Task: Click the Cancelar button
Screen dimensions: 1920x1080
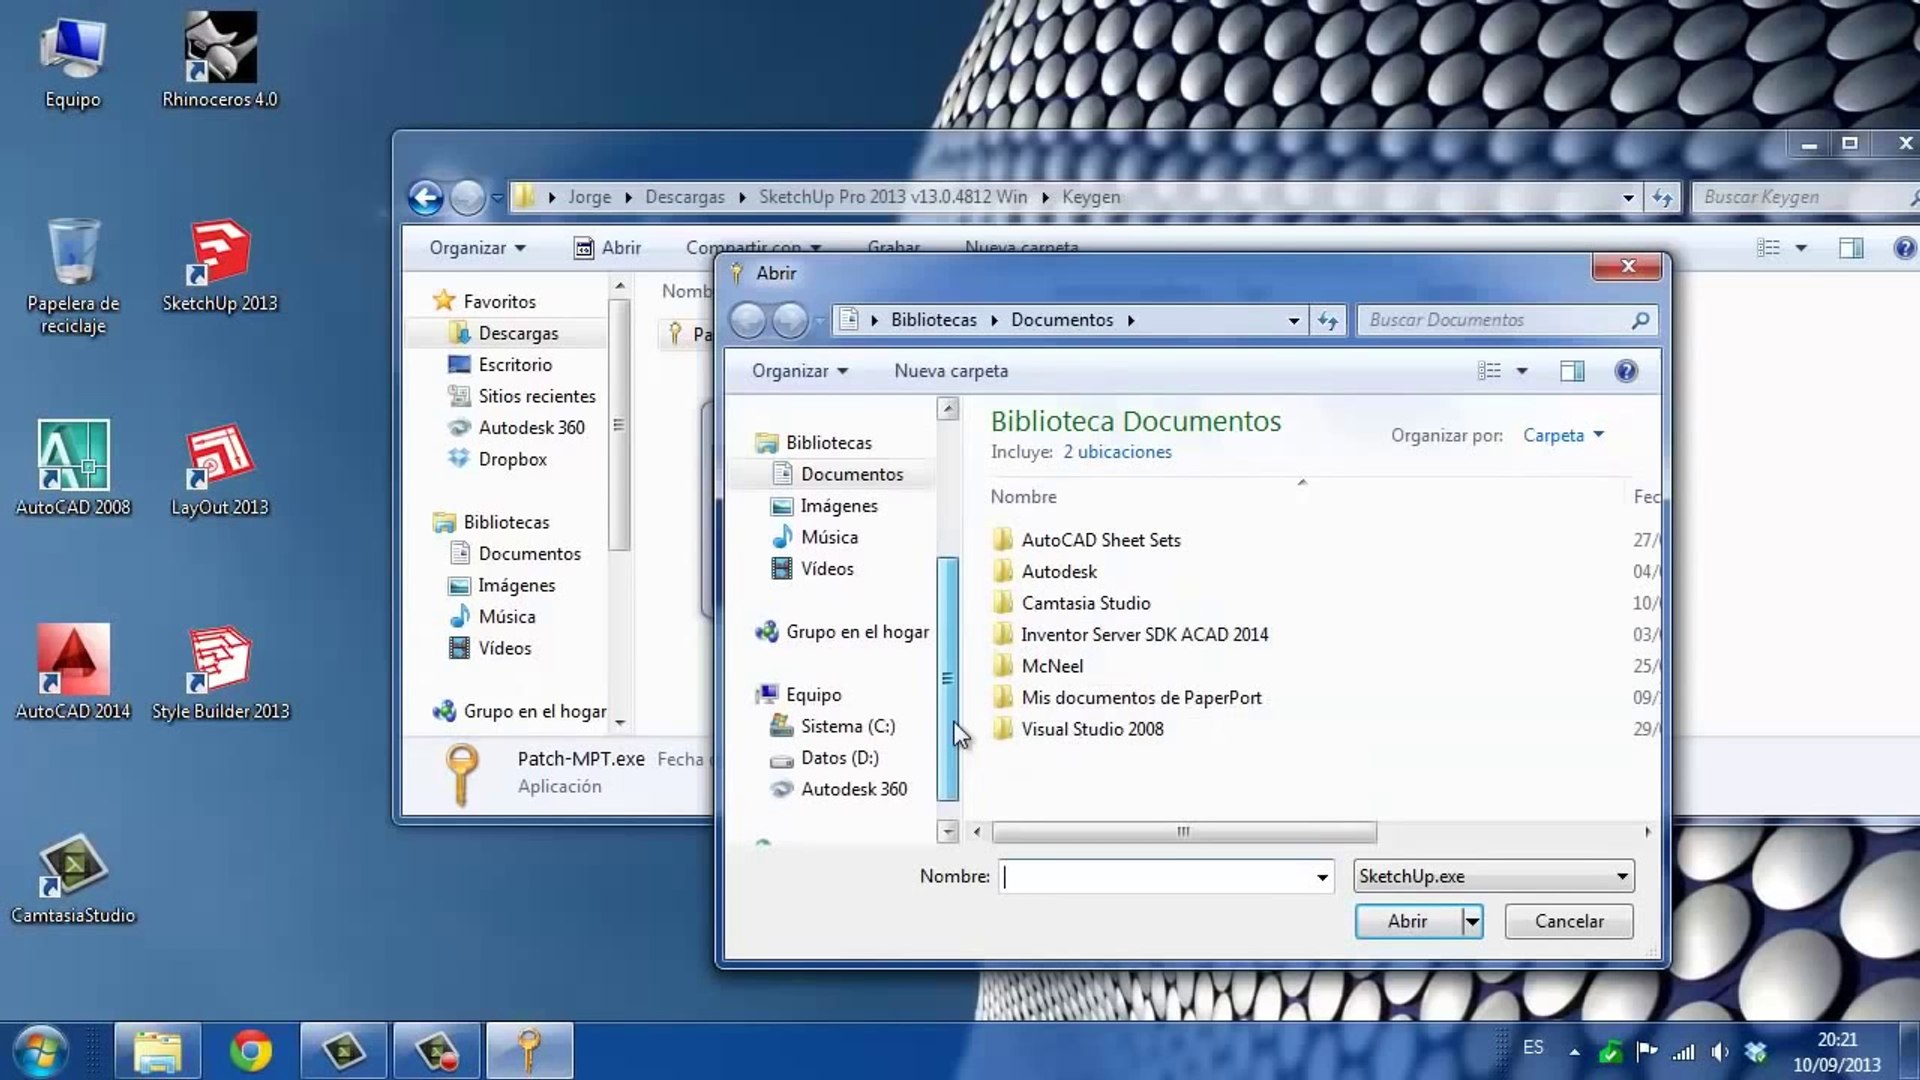Action: pos(1568,921)
